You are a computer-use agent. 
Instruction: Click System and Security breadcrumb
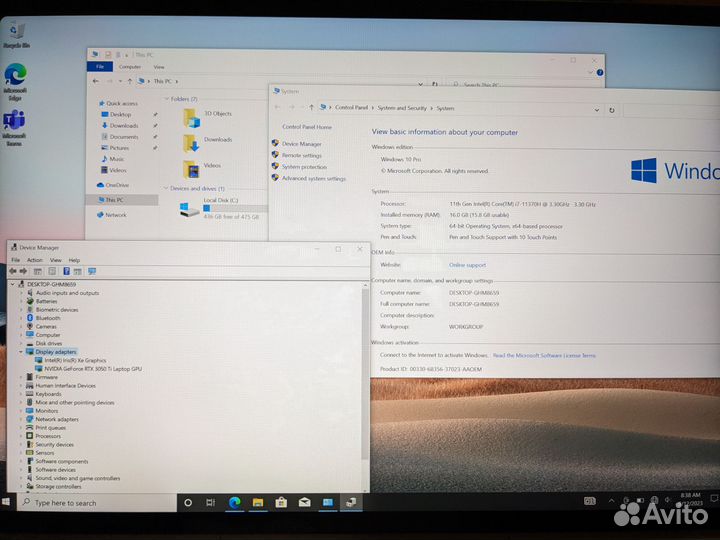click(x=402, y=108)
